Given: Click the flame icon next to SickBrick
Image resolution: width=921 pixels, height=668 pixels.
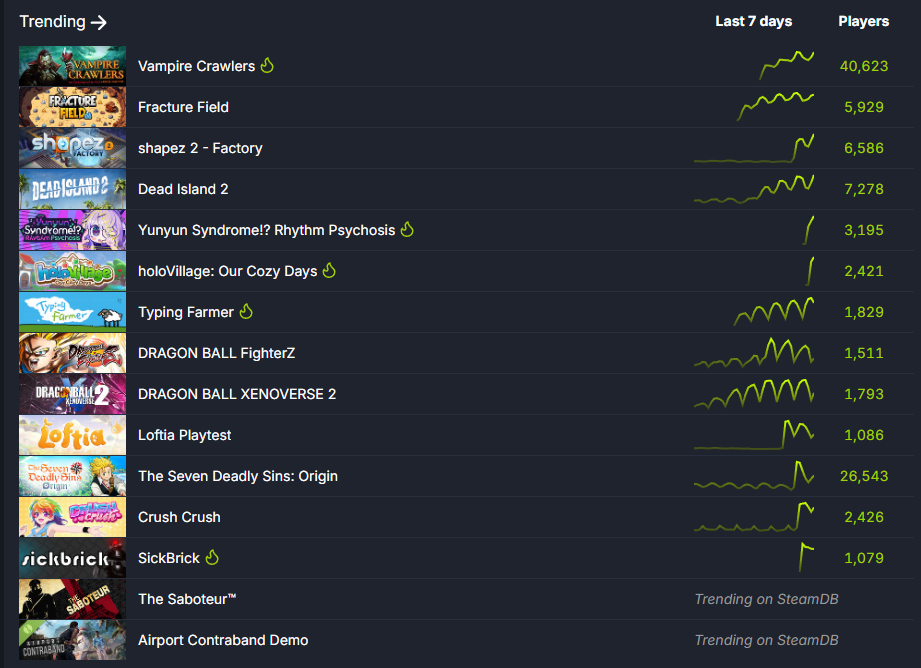Looking at the screenshot, I should click(x=212, y=558).
